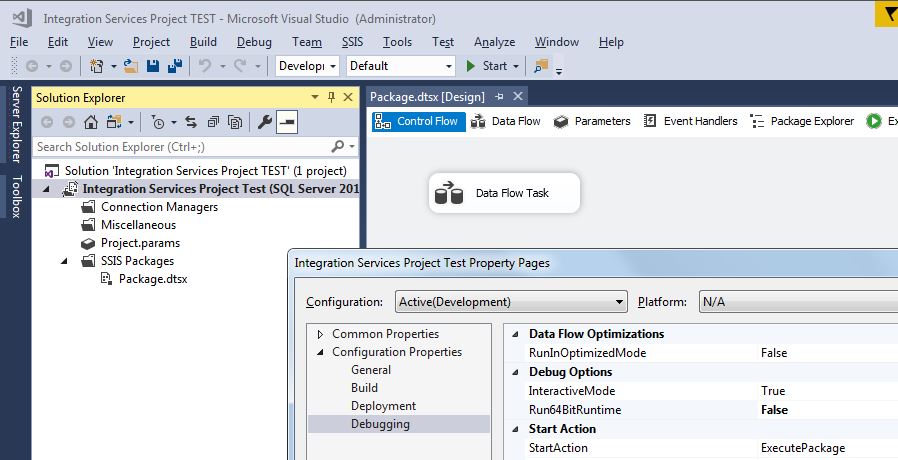The width and height of the screenshot is (898, 460).
Task: Switch to the Data Flow tab
Action: pos(506,121)
